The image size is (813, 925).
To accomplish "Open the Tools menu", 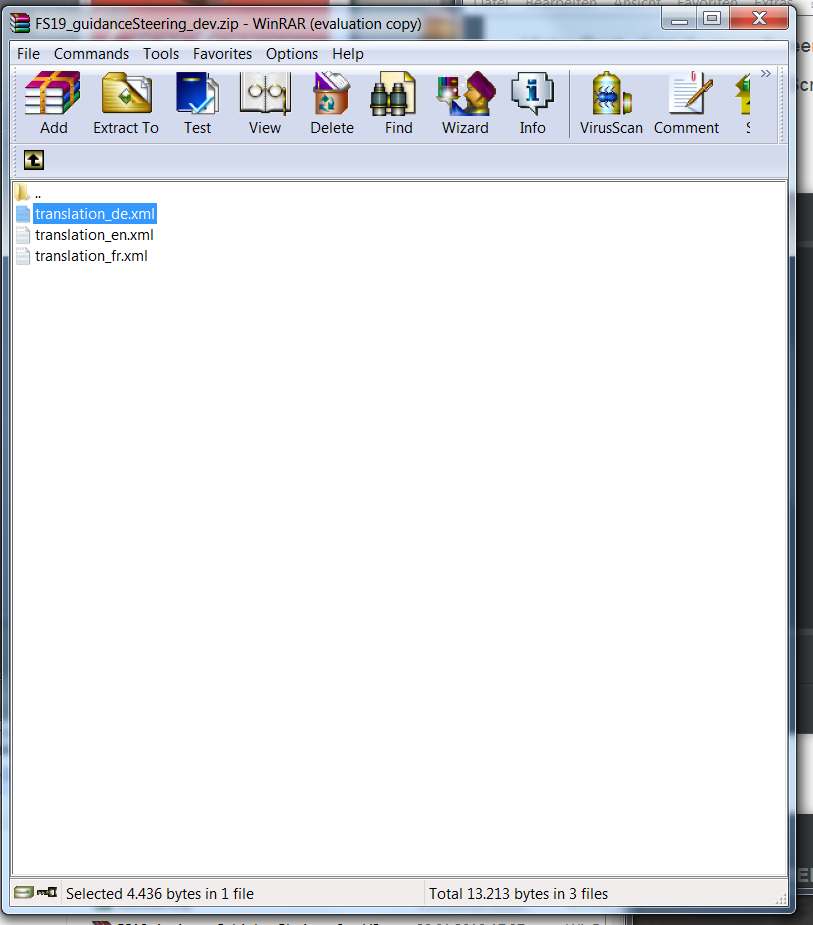I will point(161,54).
